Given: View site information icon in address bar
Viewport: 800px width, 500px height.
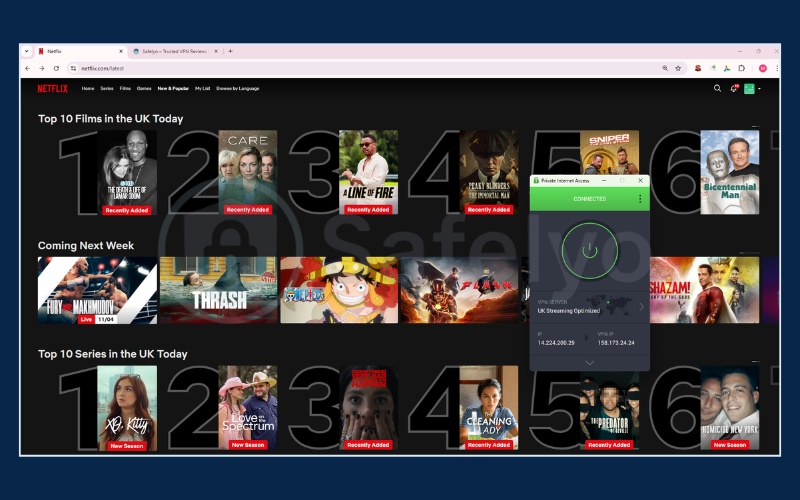Looking at the screenshot, I should (73, 68).
